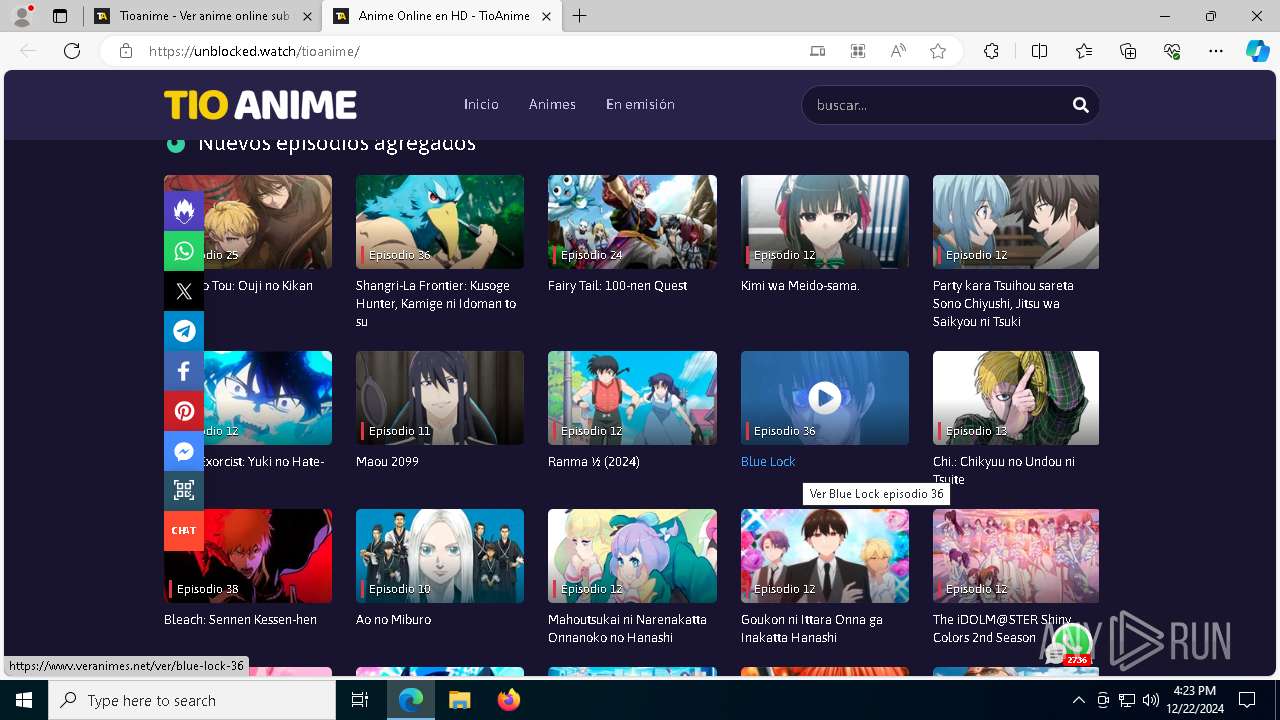Open Party kara Tsuihou sareta thumbnail
Screen dimensions: 1280x720
pyautogui.click(x=1016, y=222)
